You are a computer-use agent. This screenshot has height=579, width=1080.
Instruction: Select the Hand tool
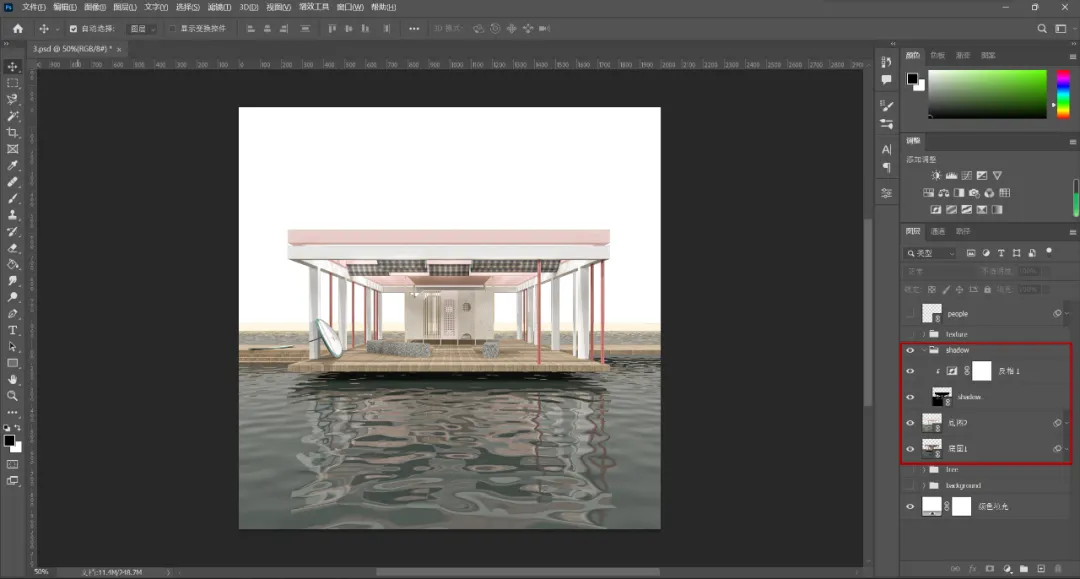(x=12, y=379)
